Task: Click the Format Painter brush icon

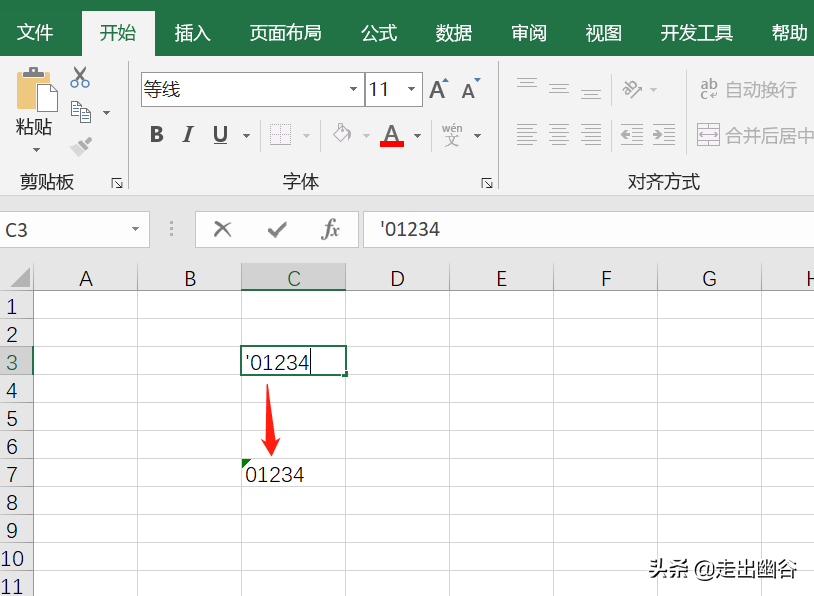Action: [81, 146]
